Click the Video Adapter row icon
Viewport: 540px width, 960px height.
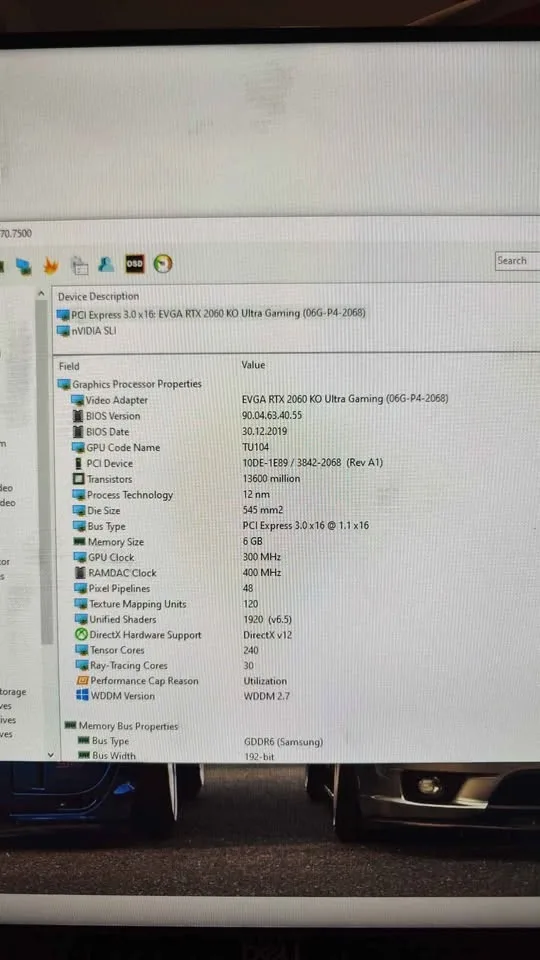coord(78,400)
